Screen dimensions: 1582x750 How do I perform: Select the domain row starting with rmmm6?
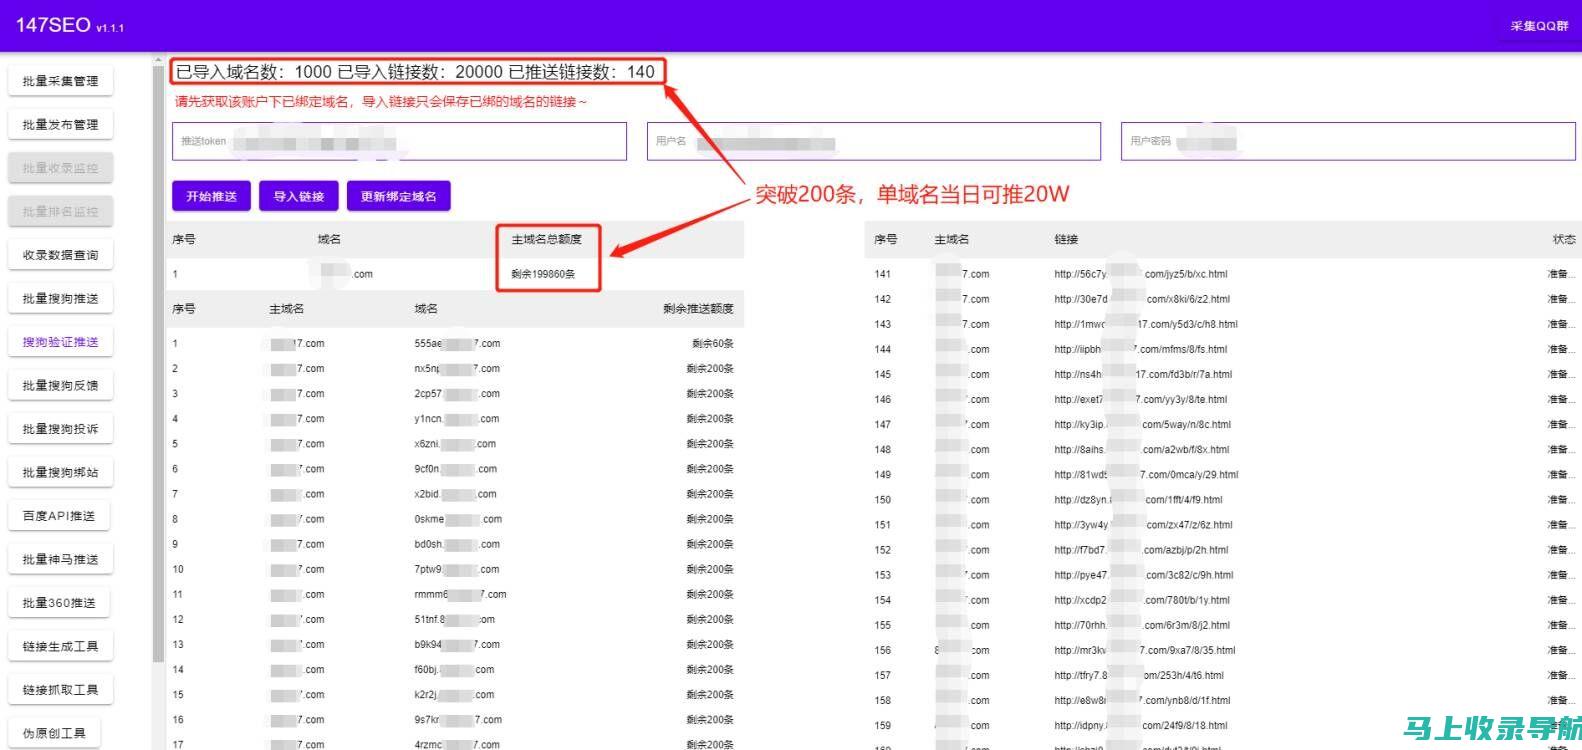(455, 595)
